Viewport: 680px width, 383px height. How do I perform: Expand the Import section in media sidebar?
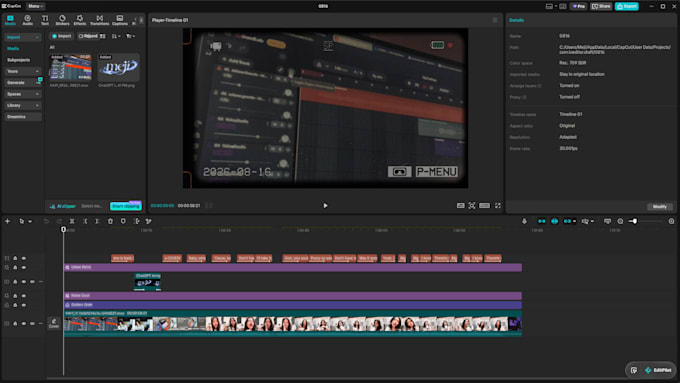tap(23, 37)
